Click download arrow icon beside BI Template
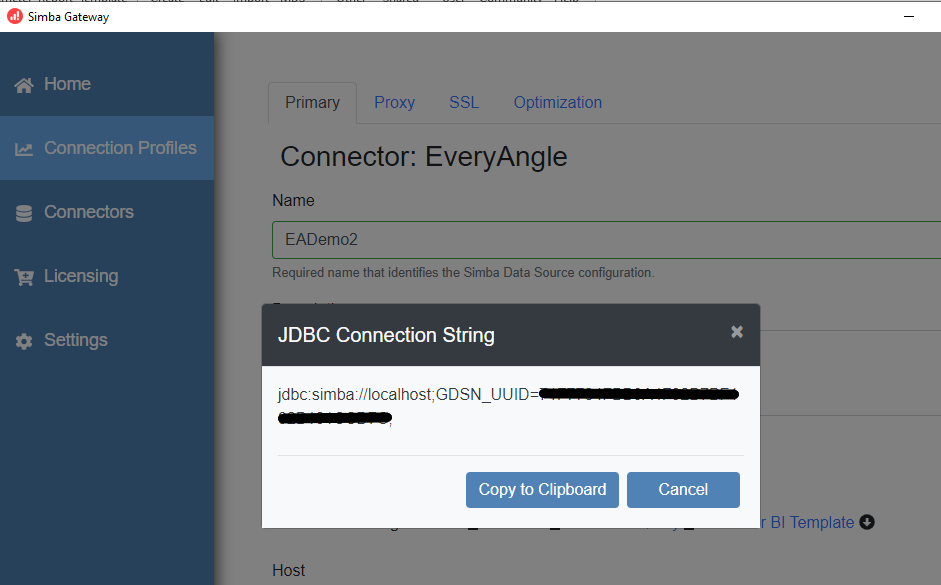The height and width of the screenshot is (585, 941). click(867, 522)
